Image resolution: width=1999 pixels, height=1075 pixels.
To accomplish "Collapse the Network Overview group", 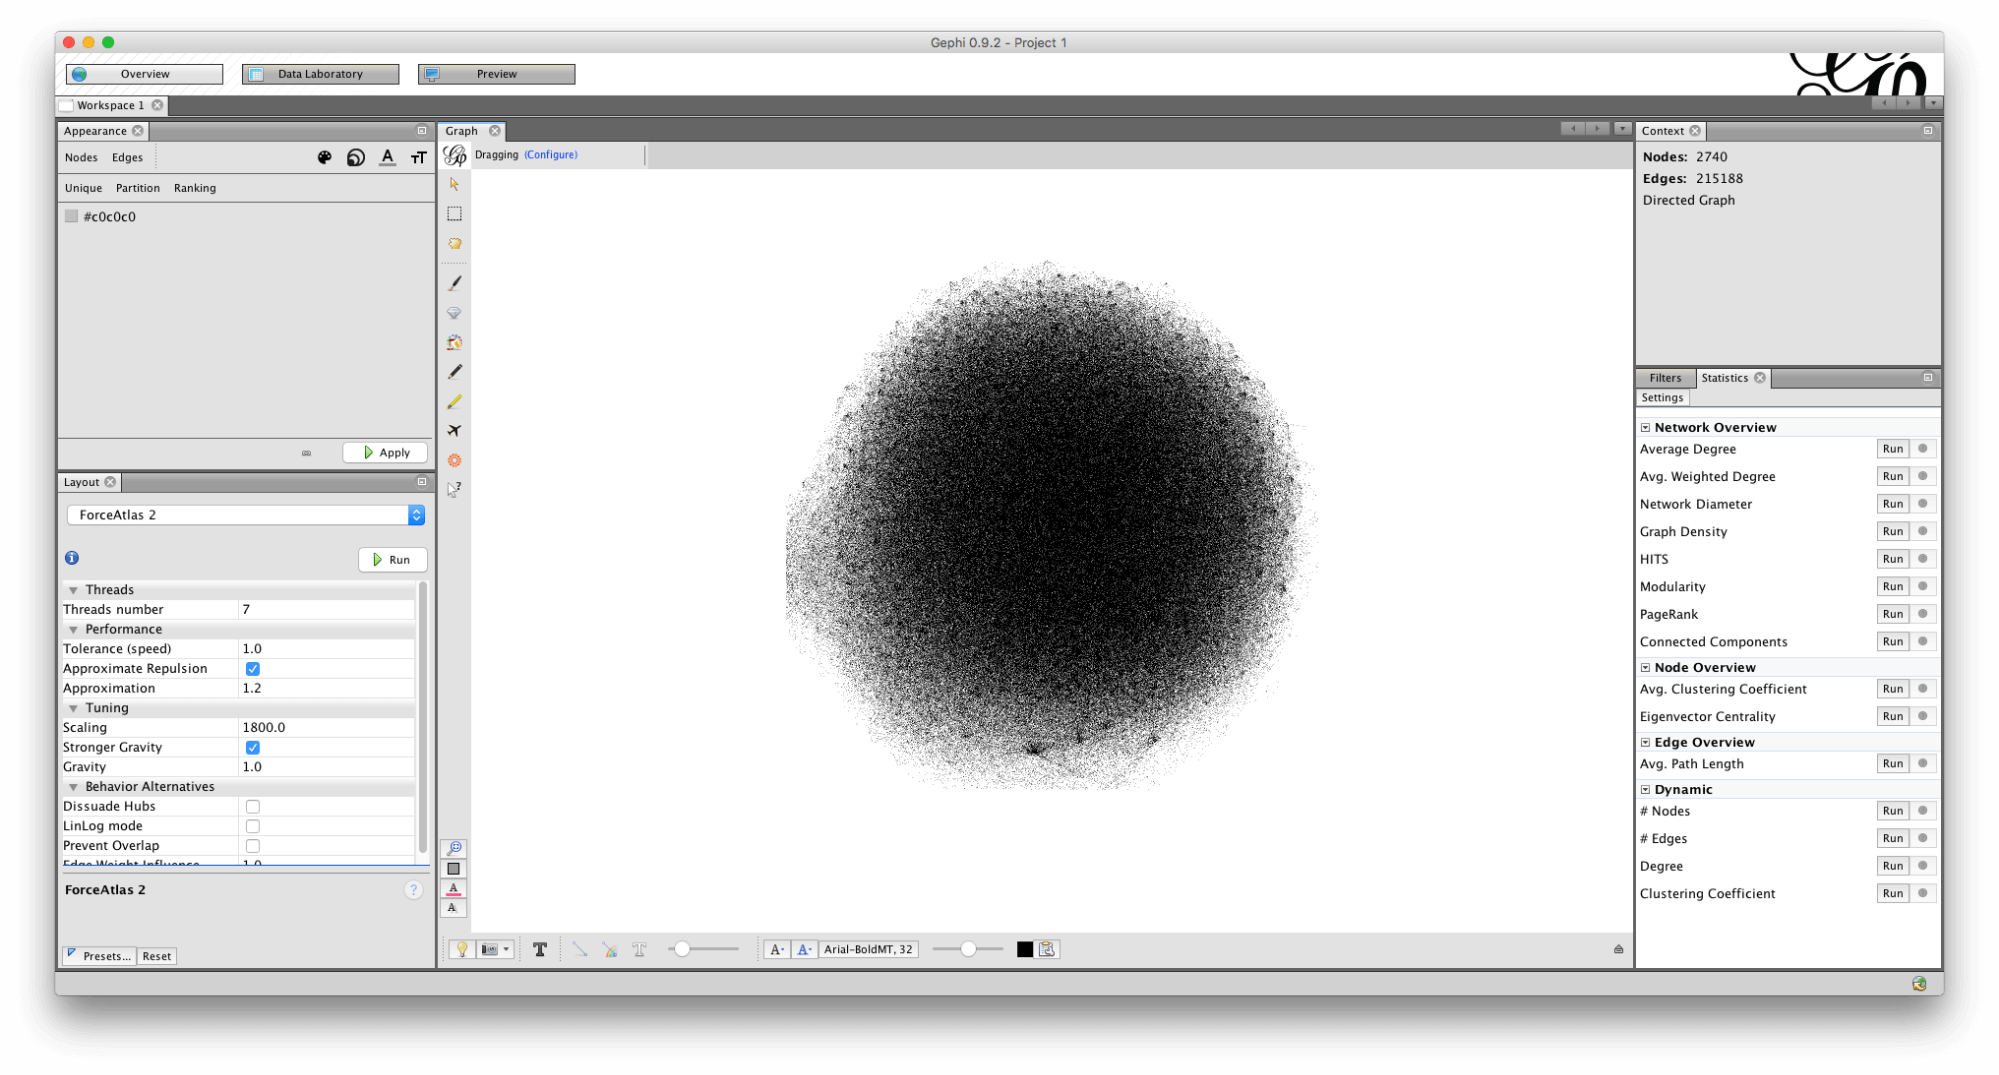I will pyautogui.click(x=1645, y=428).
